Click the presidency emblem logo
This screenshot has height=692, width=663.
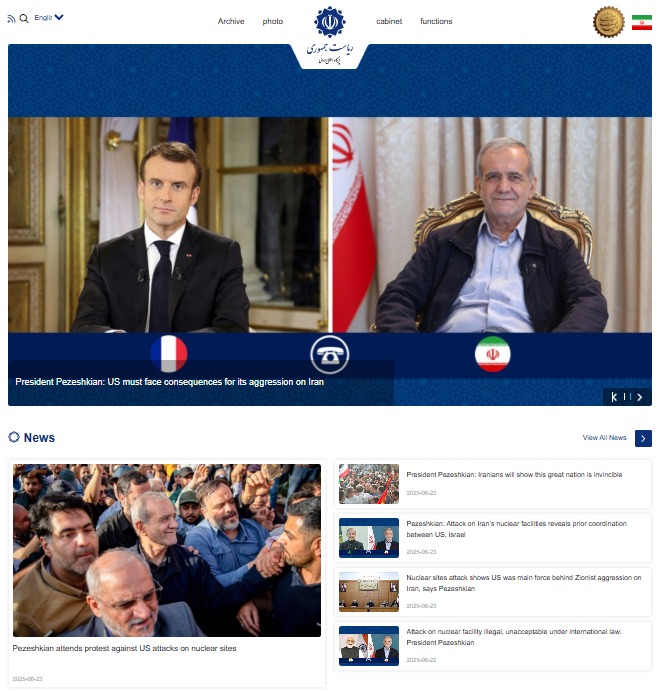330,35
